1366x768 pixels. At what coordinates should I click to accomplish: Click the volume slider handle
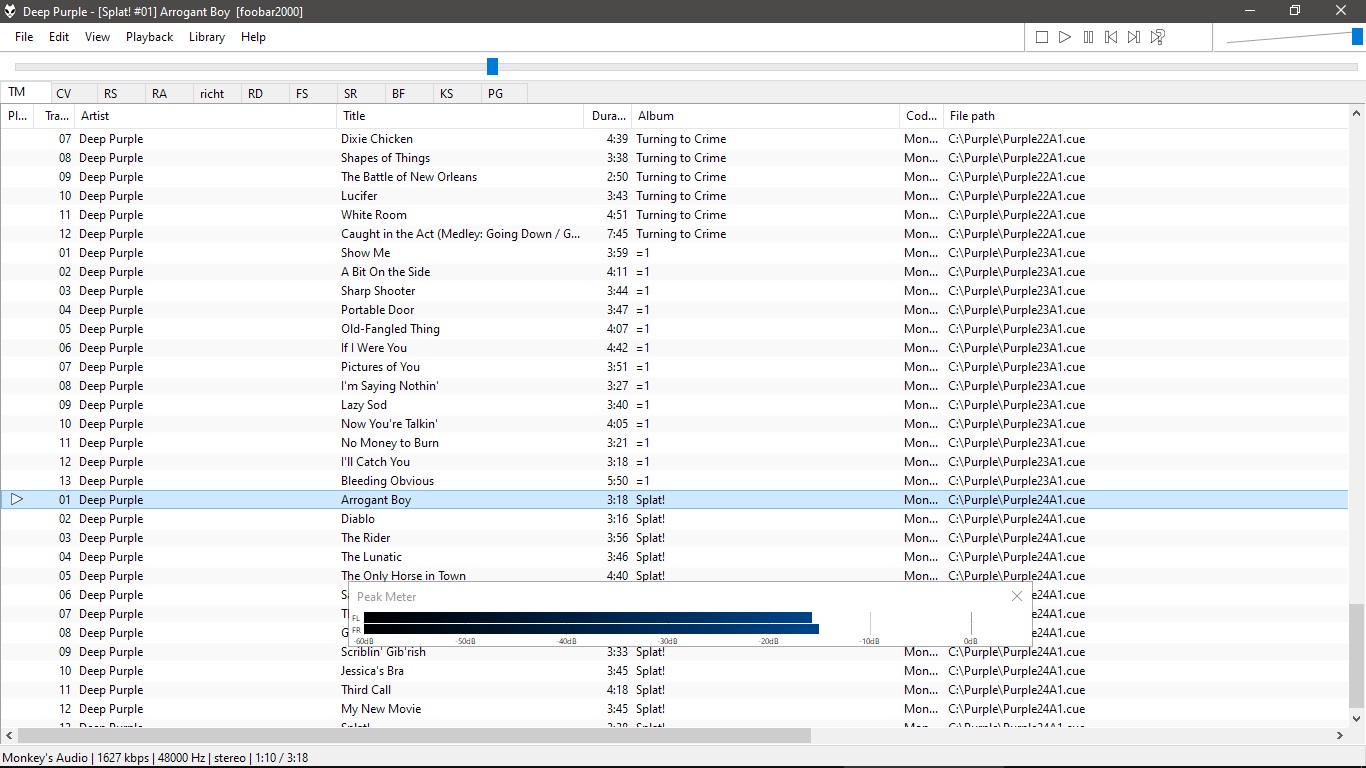tap(1357, 37)
